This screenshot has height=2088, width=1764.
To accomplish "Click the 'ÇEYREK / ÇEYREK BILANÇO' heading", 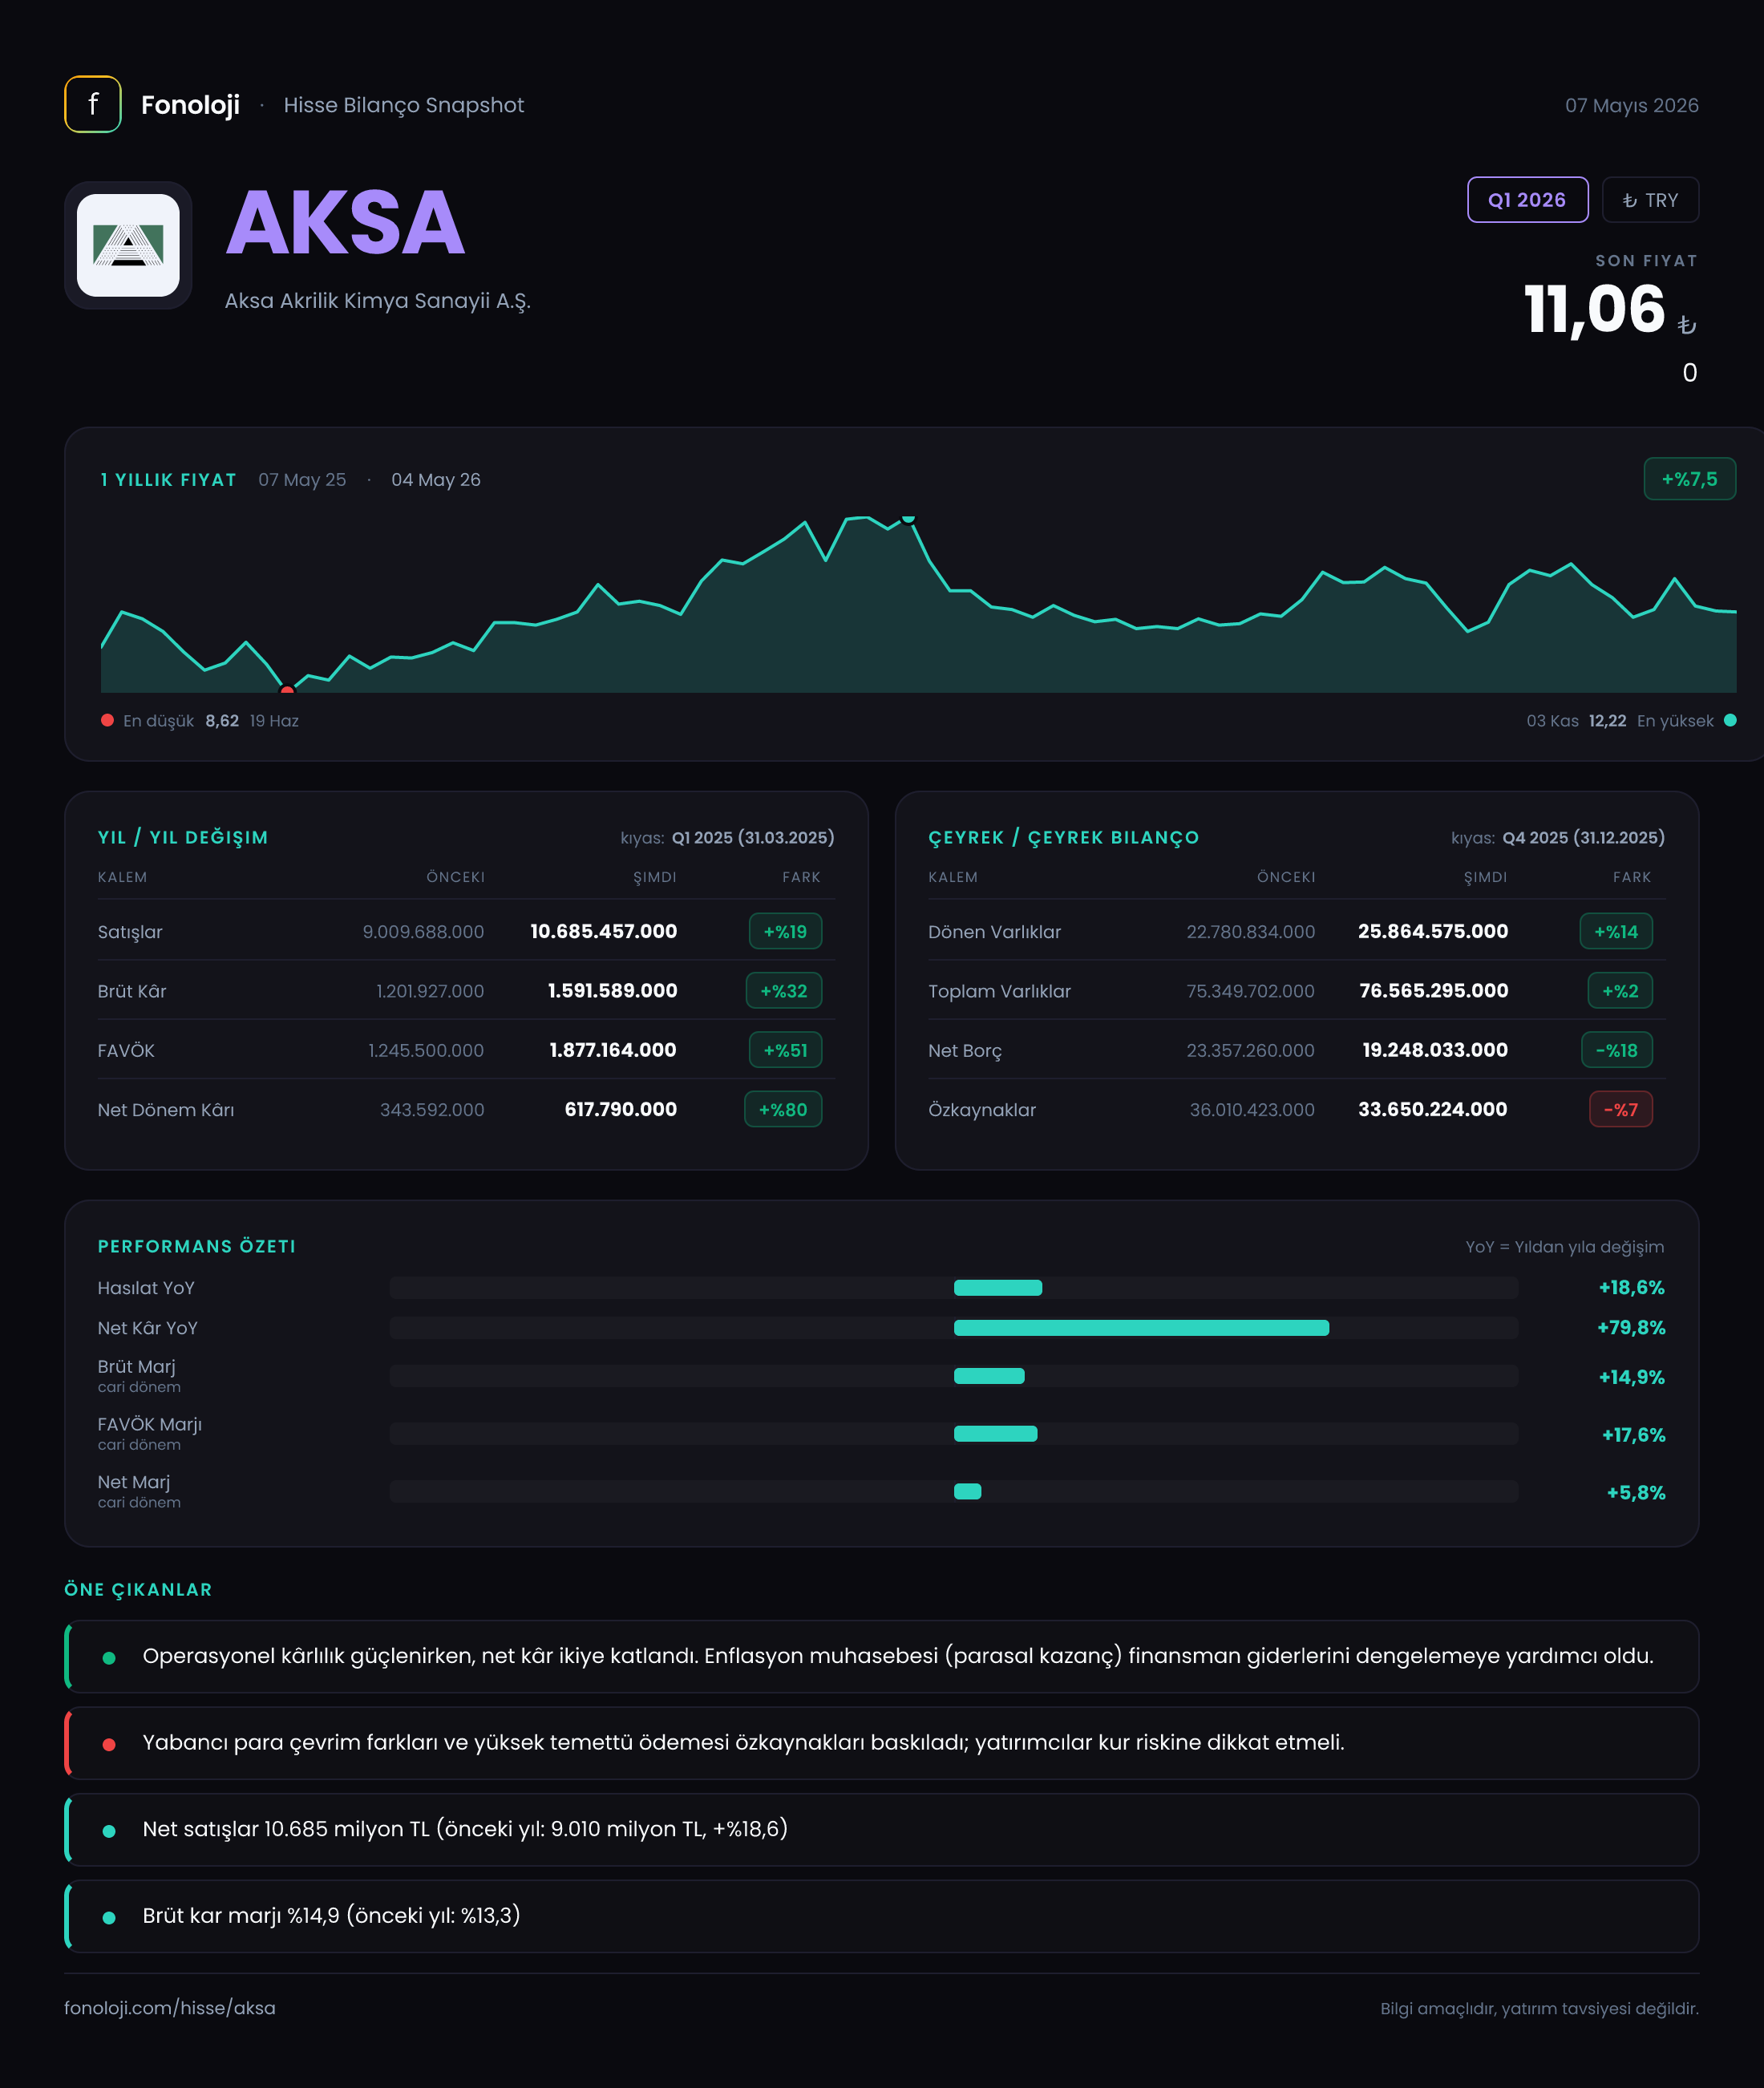I will coord(1063,838).
